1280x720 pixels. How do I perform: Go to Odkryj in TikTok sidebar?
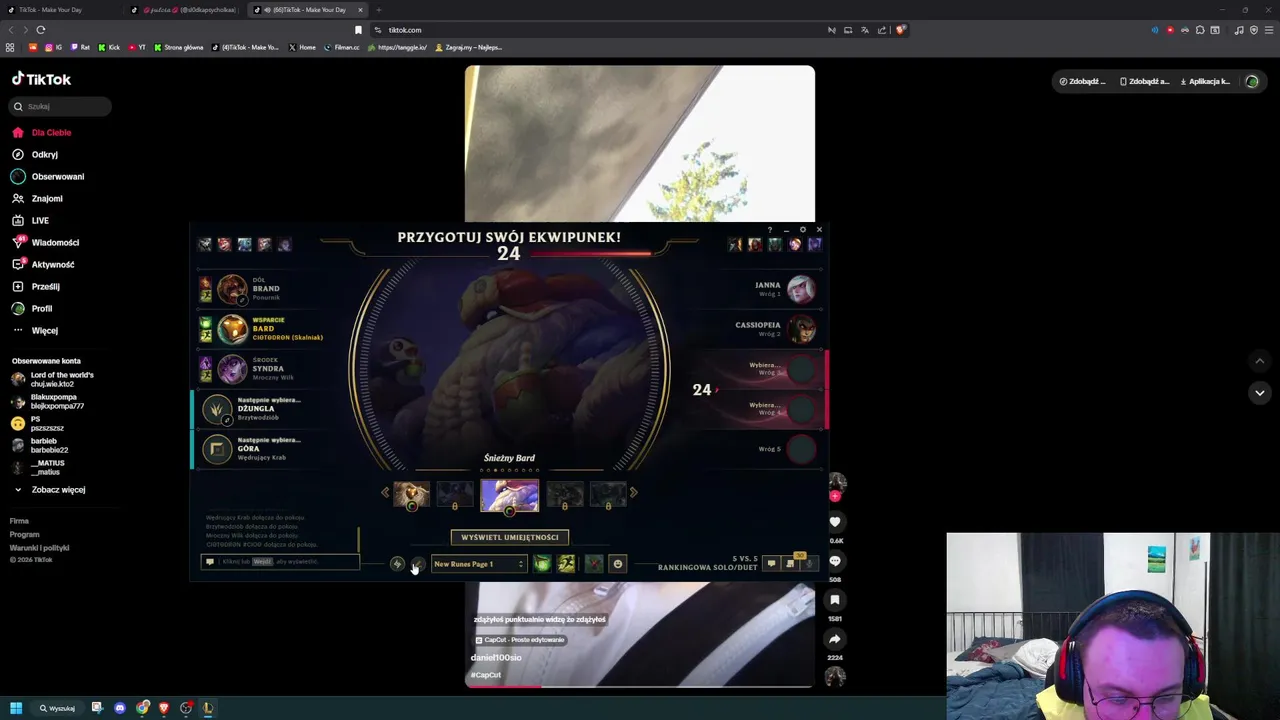(x=36, y=154)
